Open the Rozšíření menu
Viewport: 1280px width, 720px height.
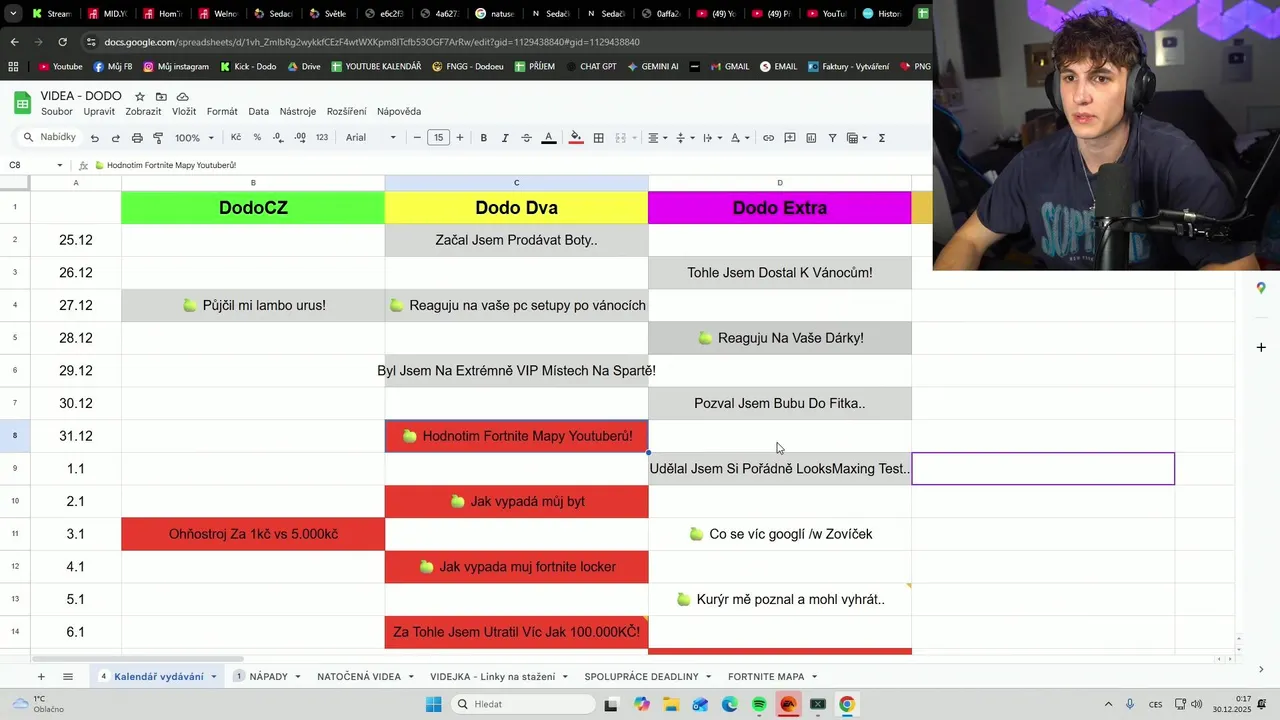(x=346, y=112)
